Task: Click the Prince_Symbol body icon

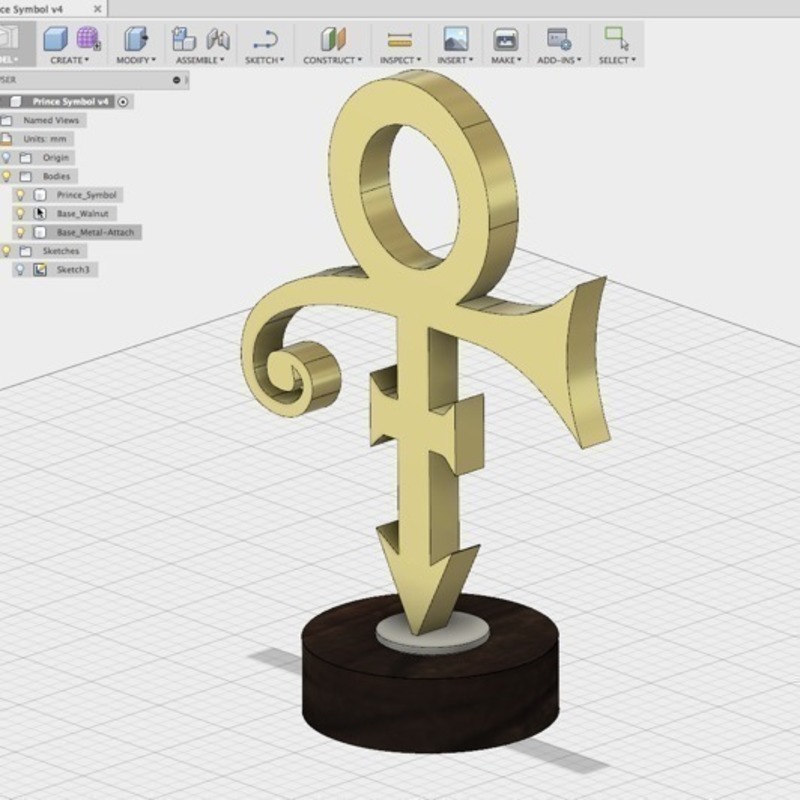Action: [40, 195]
